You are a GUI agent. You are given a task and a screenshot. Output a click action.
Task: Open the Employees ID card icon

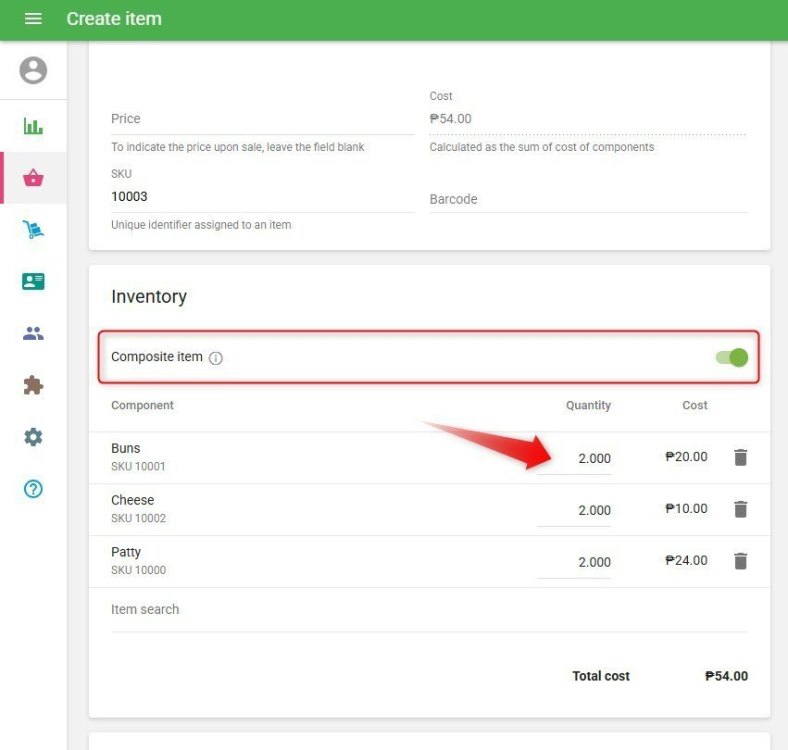[33, 281]
